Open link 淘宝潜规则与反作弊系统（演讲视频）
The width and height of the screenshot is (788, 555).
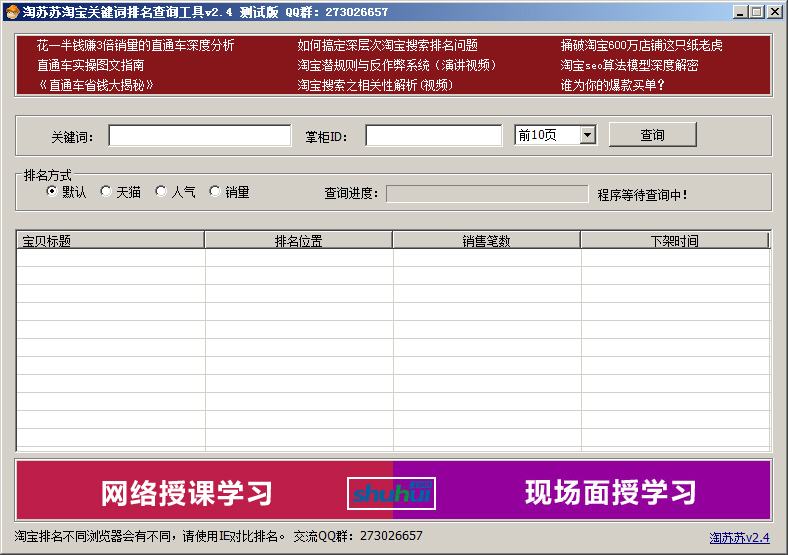point(397,65)
